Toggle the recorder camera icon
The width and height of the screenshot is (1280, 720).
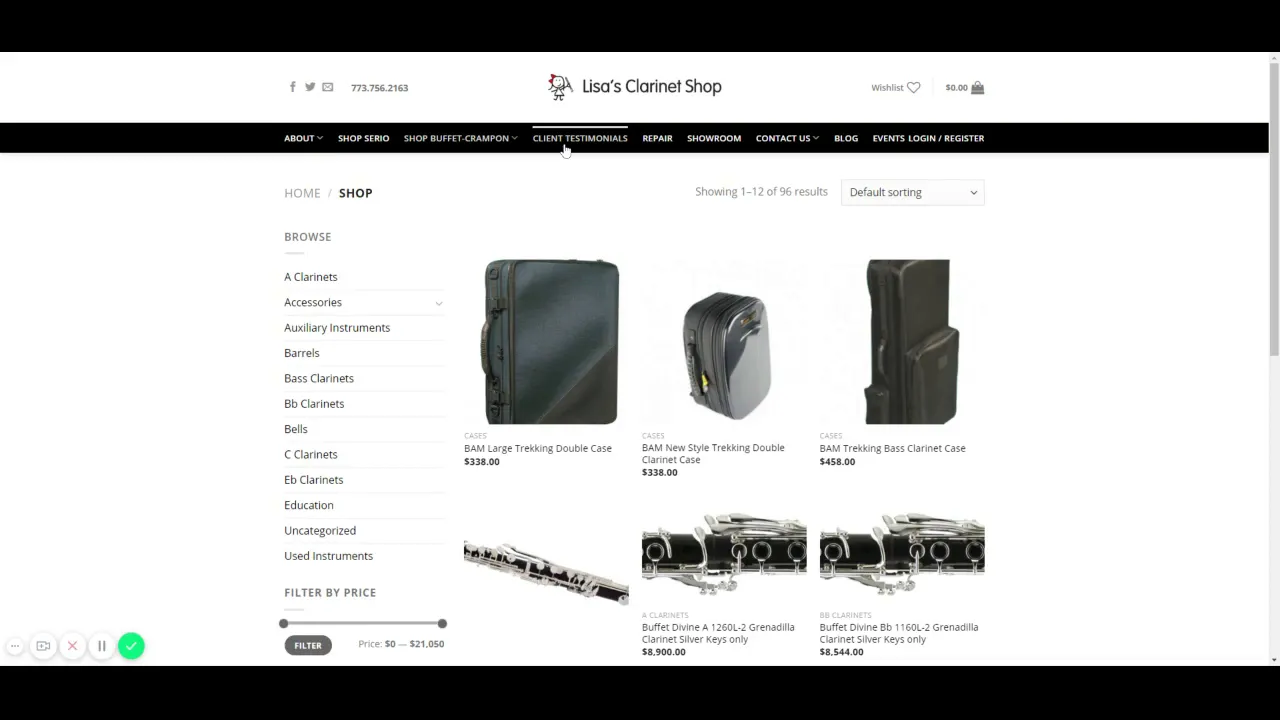click(x=43, y=646)
